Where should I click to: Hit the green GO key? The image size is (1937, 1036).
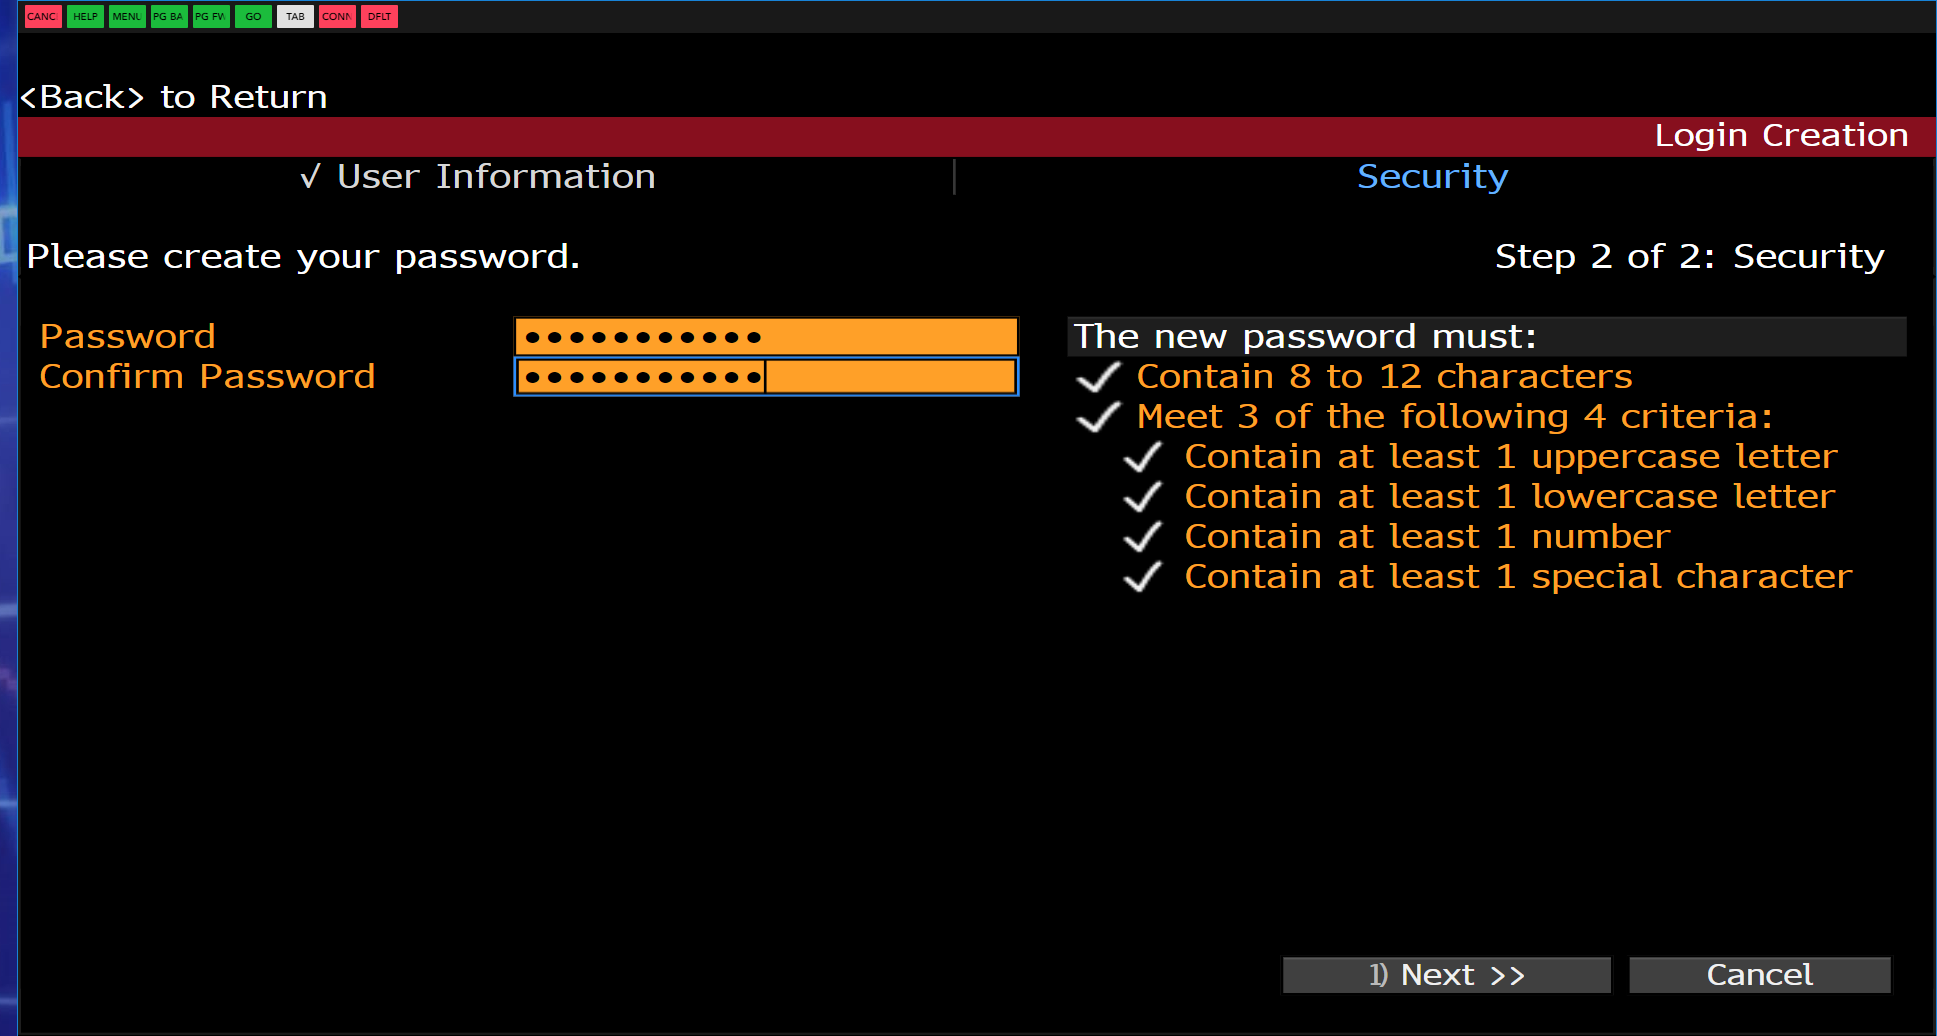[253, 16]
